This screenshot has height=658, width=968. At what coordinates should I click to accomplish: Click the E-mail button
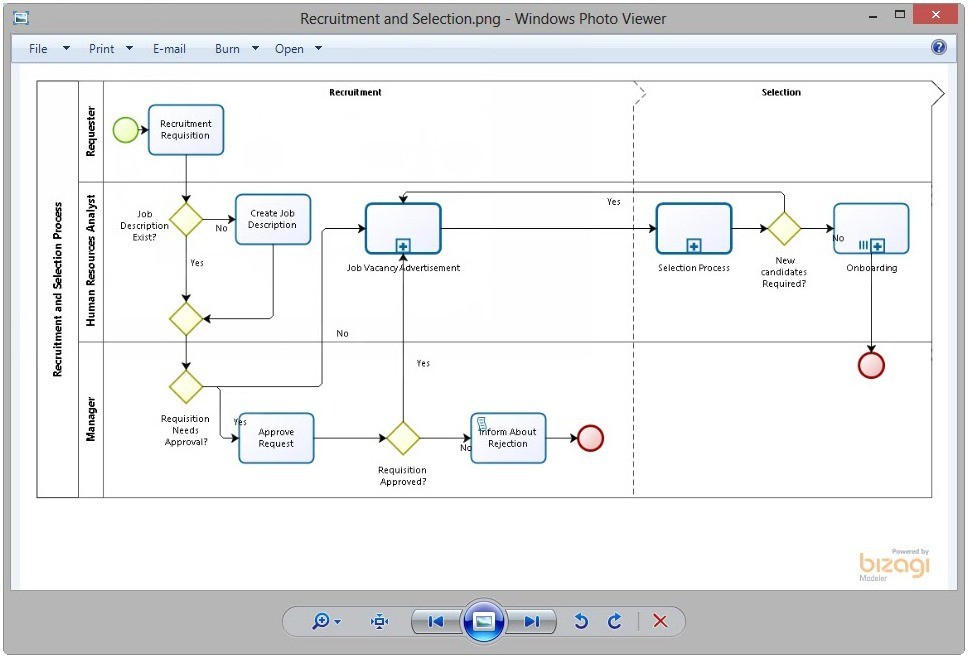tap(169, 49)
